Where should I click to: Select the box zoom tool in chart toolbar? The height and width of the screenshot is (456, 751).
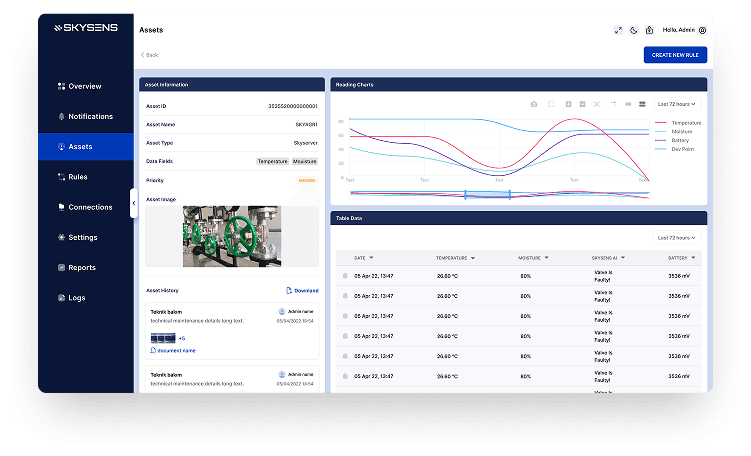pos(551,104)
